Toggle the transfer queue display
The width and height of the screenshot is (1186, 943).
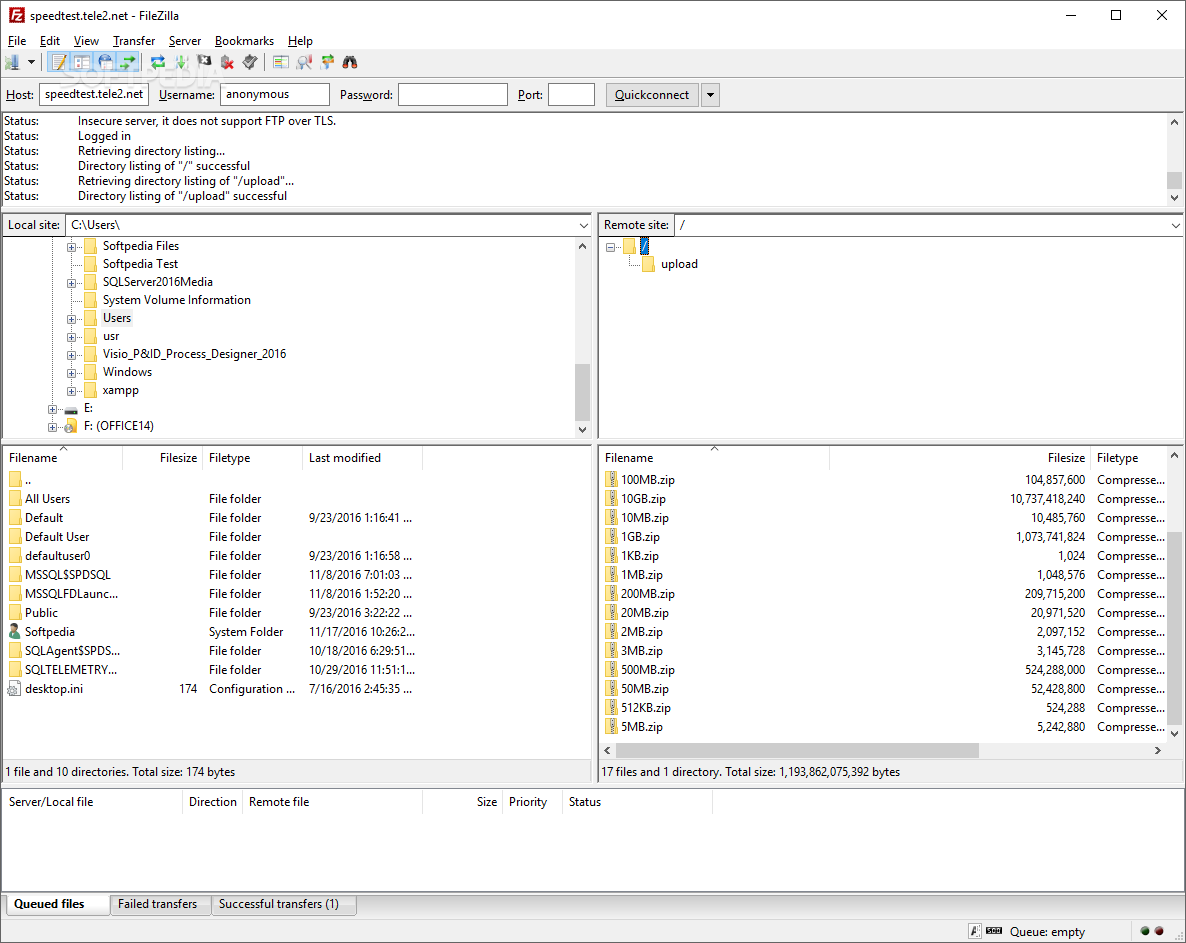tap(129, 62)
